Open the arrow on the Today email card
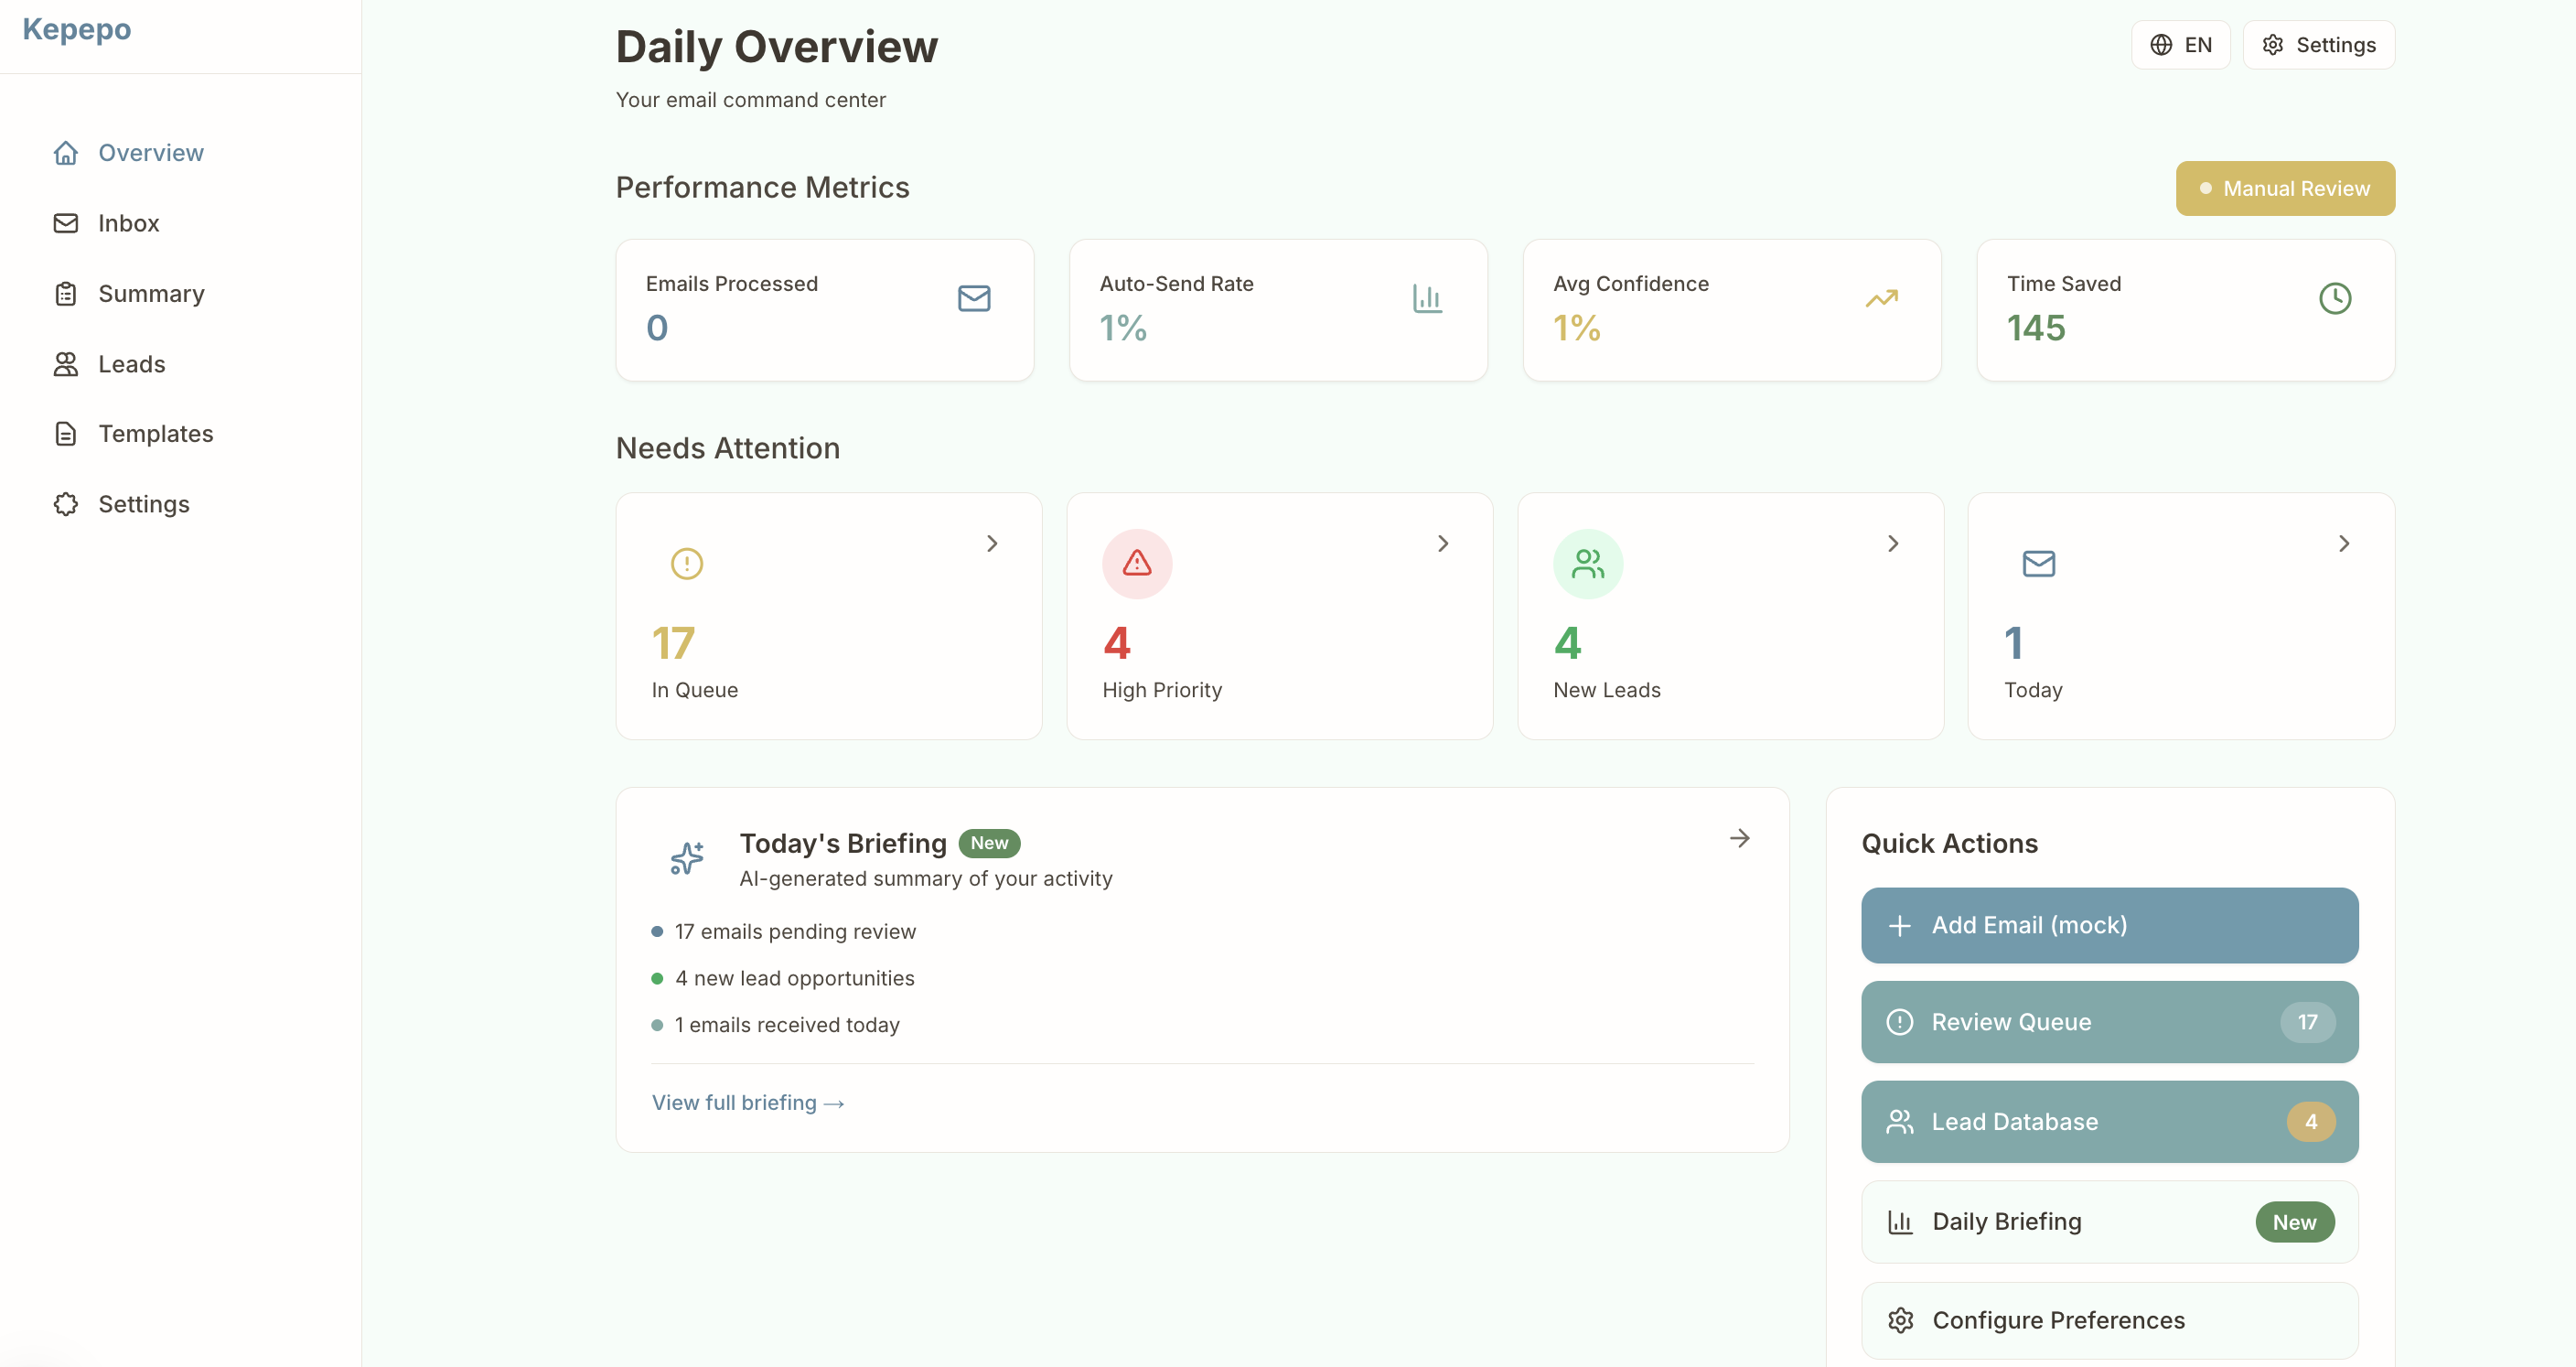2576x1367 pixels. pos(2344,543)
